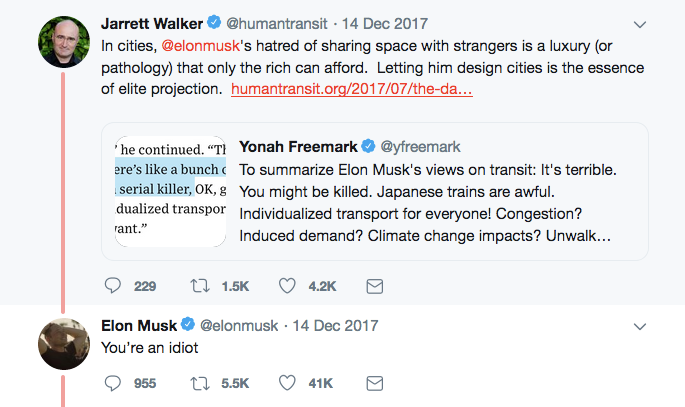Reply to Jarrett Walker's tweet
The image size is (685, 407).
coord(113,286)
